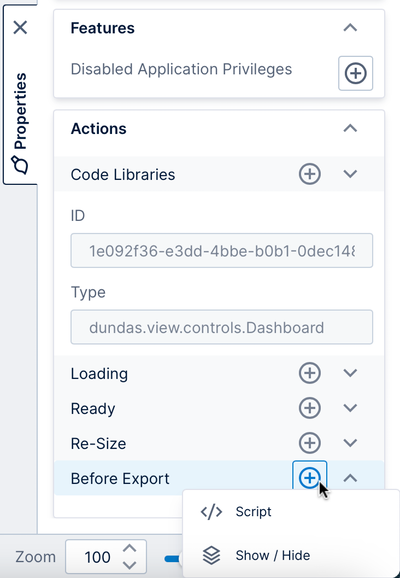Click the ID text field
Screen dimensions: 400x578
coord(222,251)
